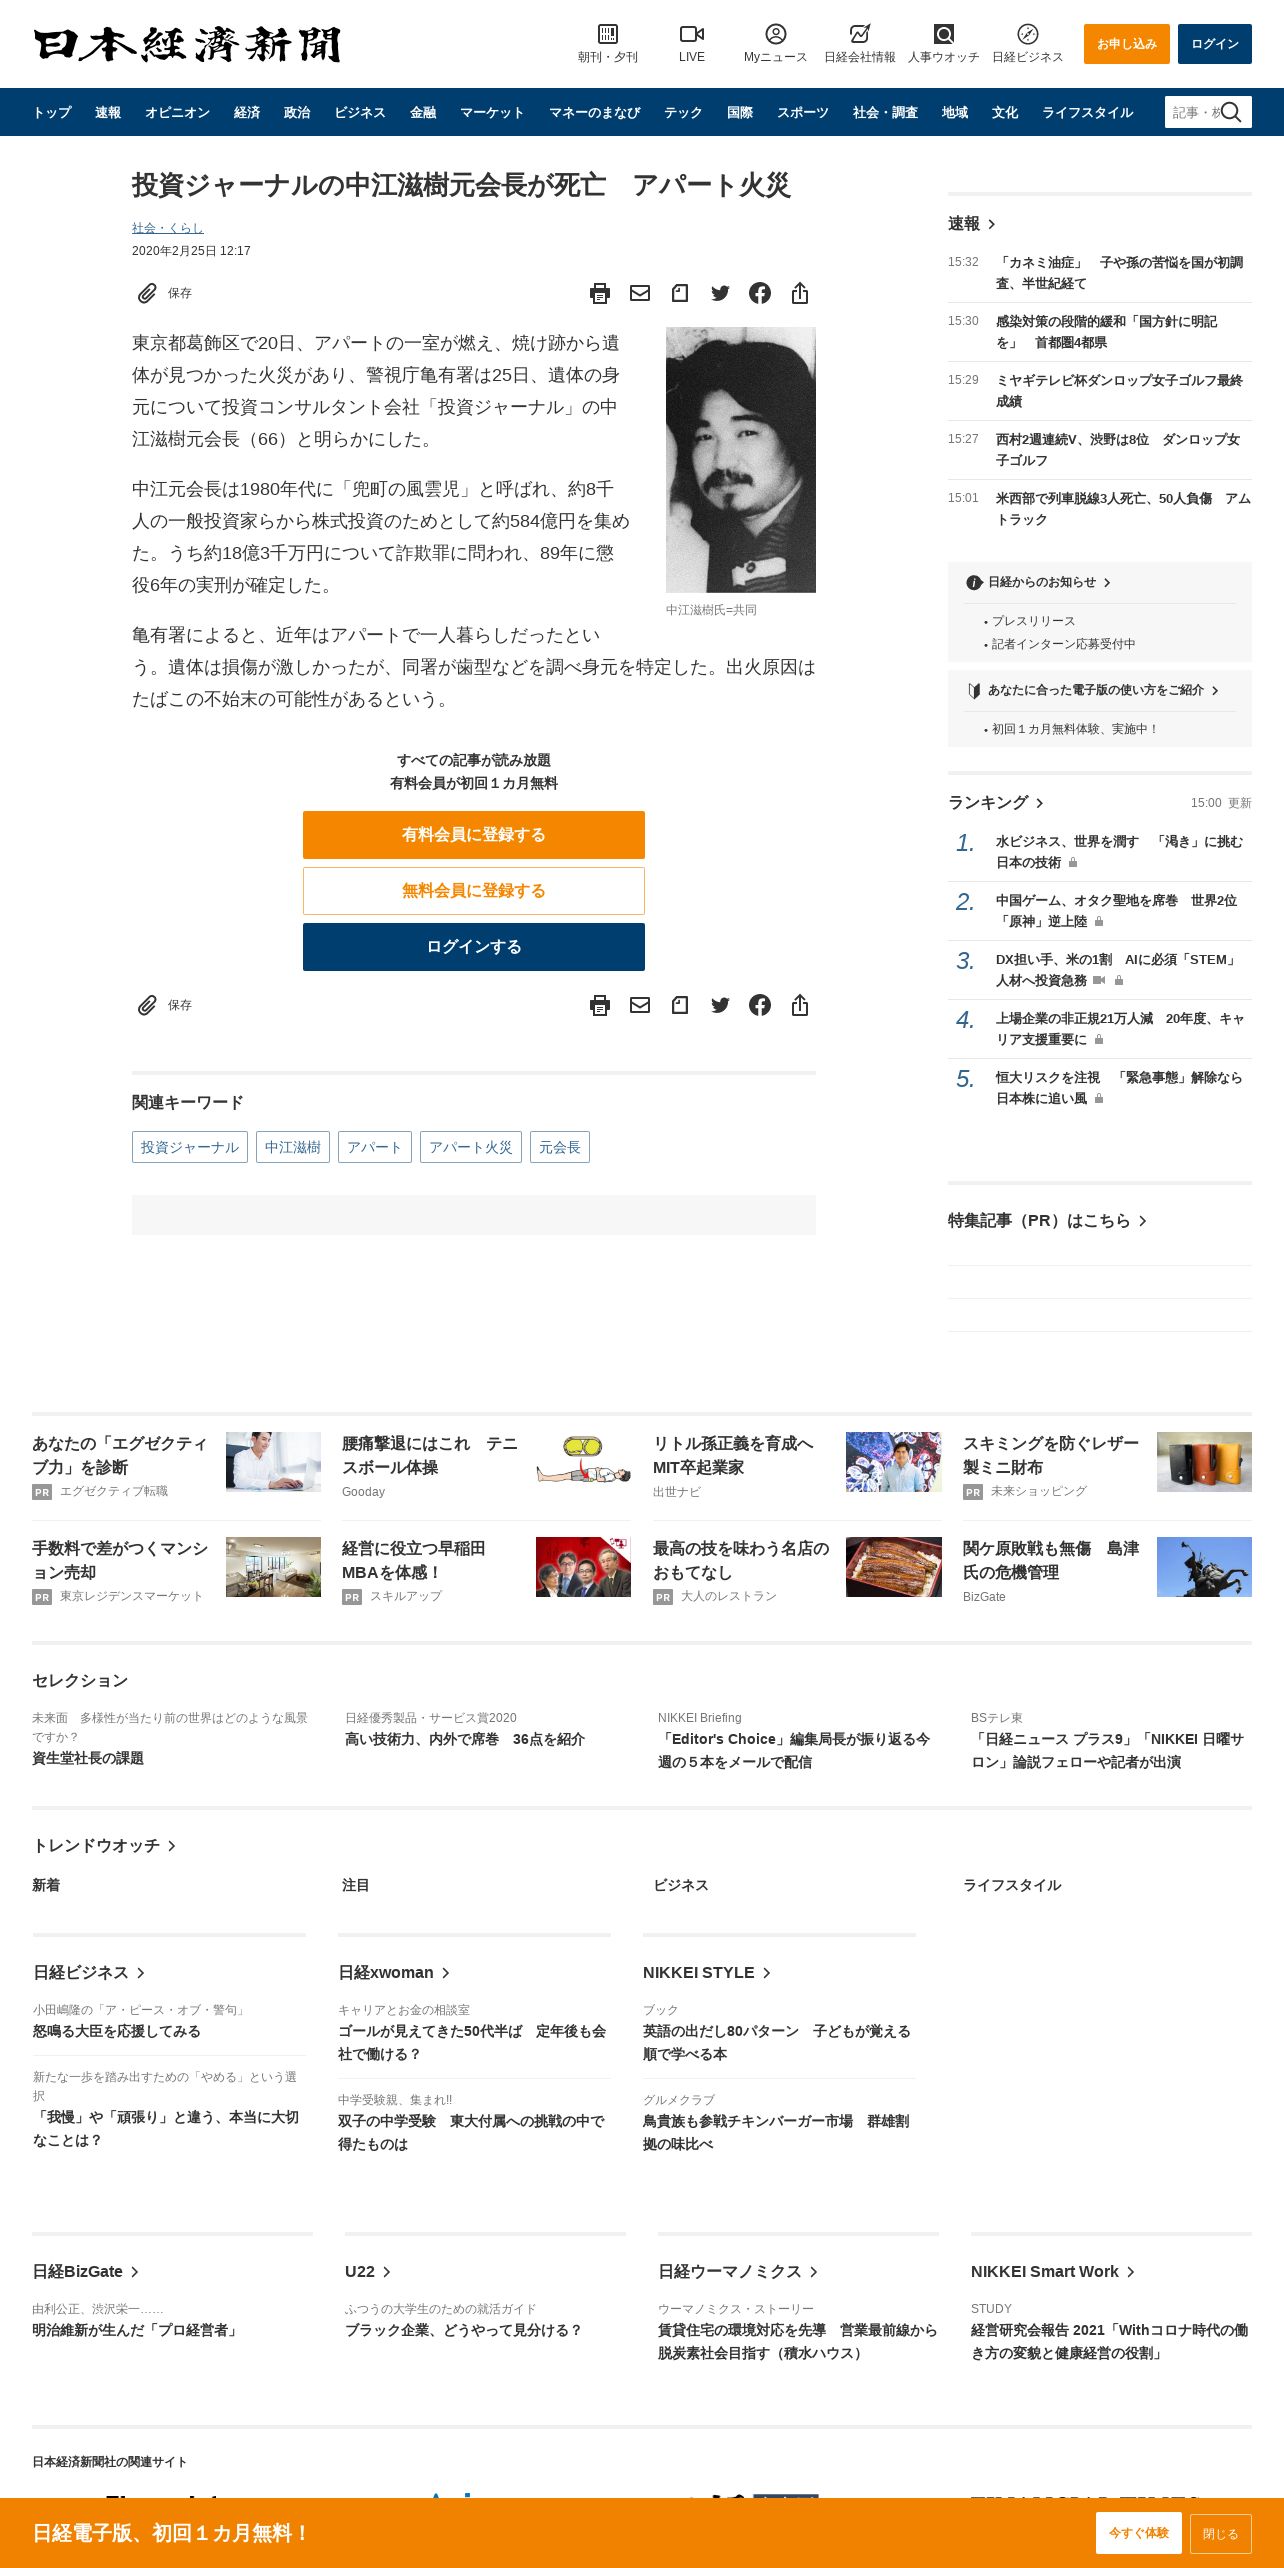This screenshot has height=2568, width=1284.
Task: Open NIKKEI Smart Work section heading
Action: click(1053, 2271)
